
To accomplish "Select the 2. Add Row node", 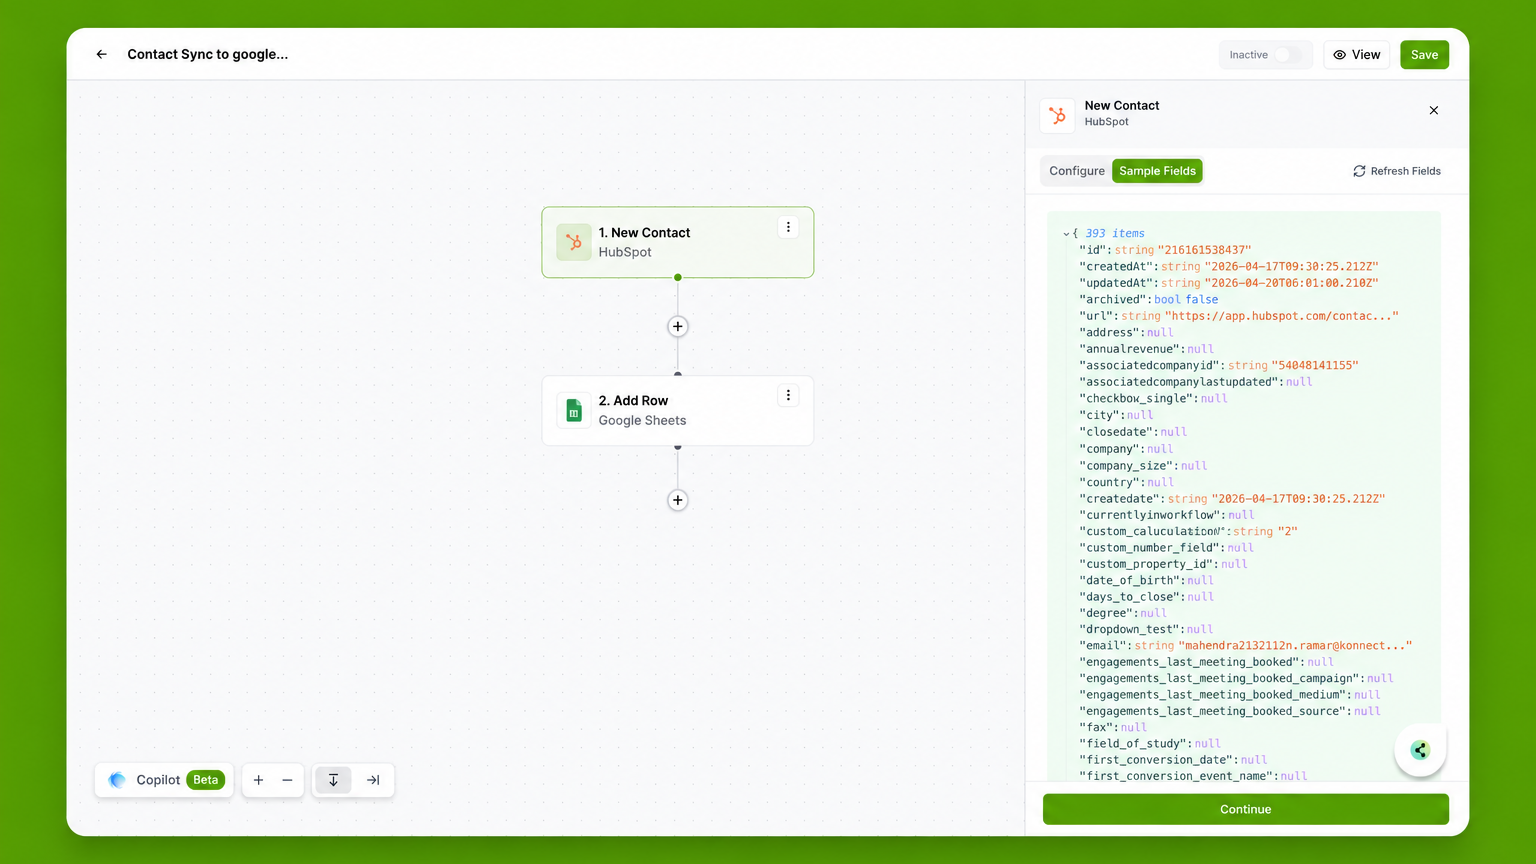I will coord(678,410).
